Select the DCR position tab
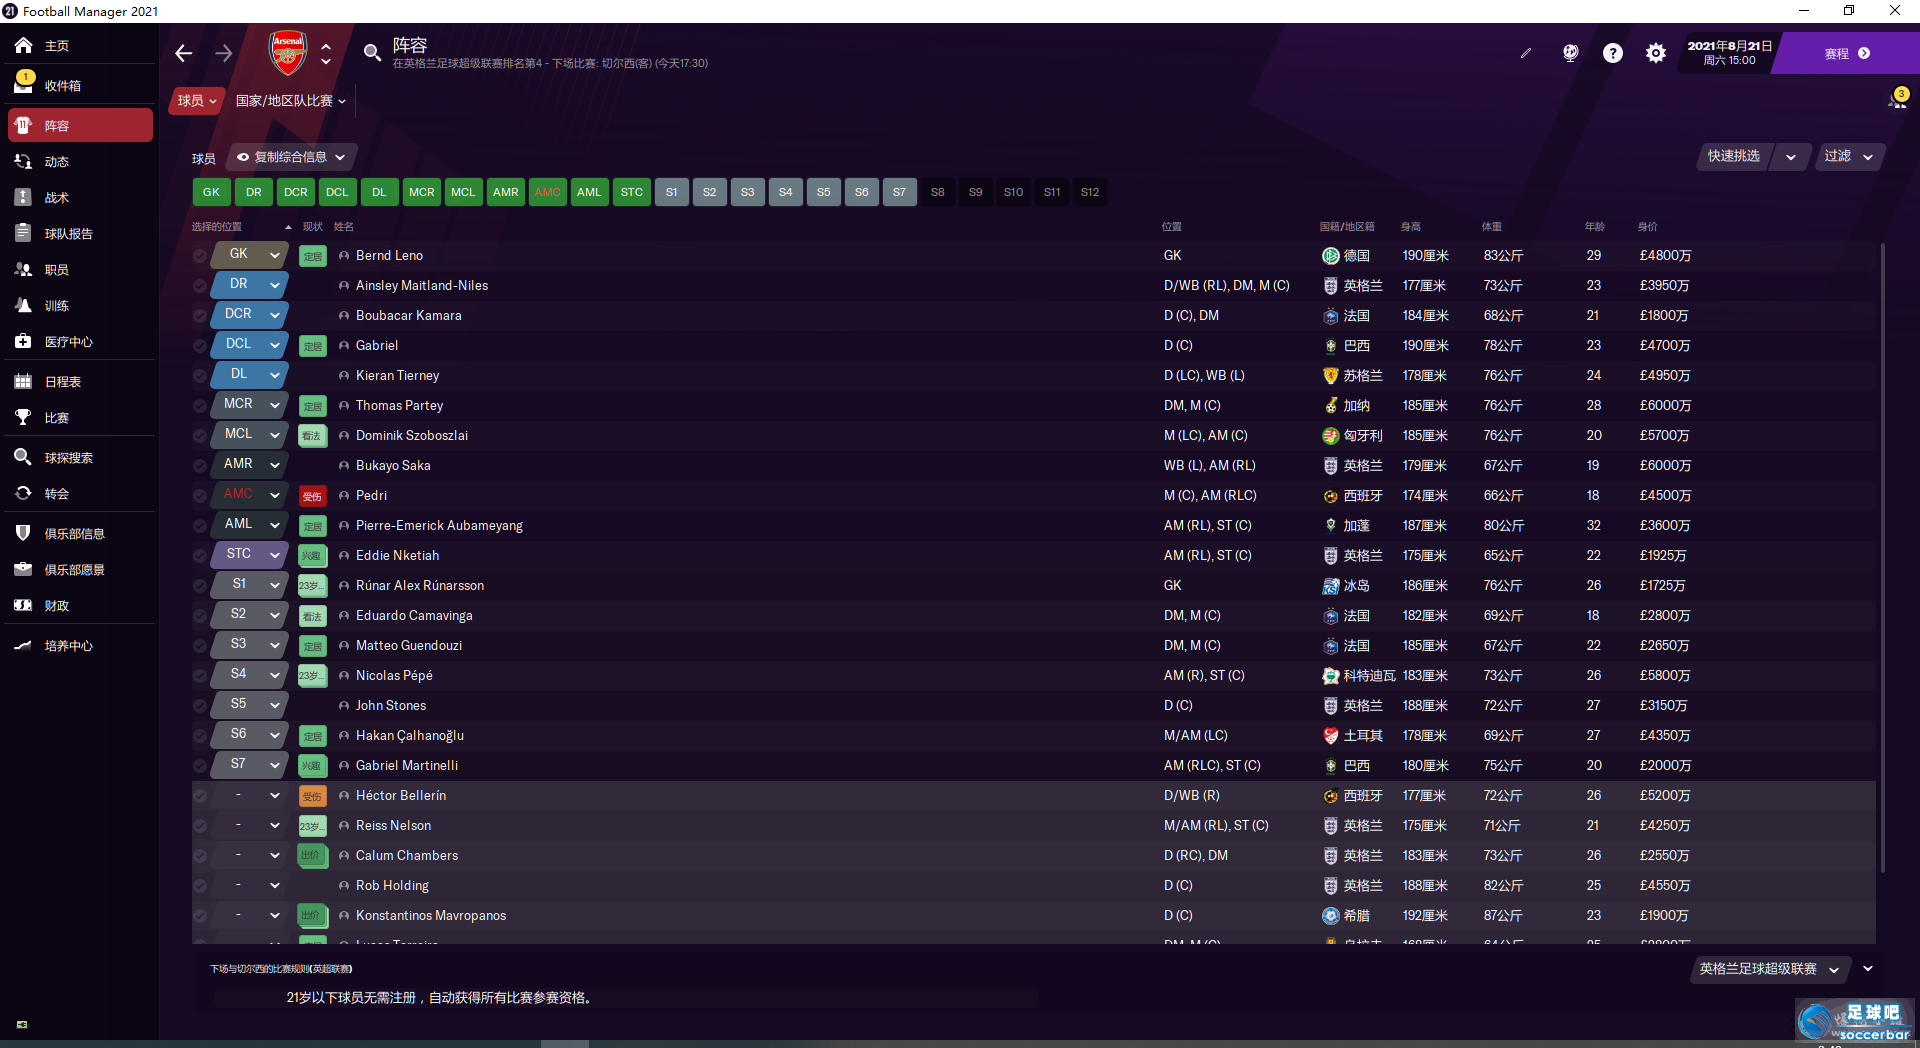Viewport: 1920px width, 1048px height. tap(296, 192)
